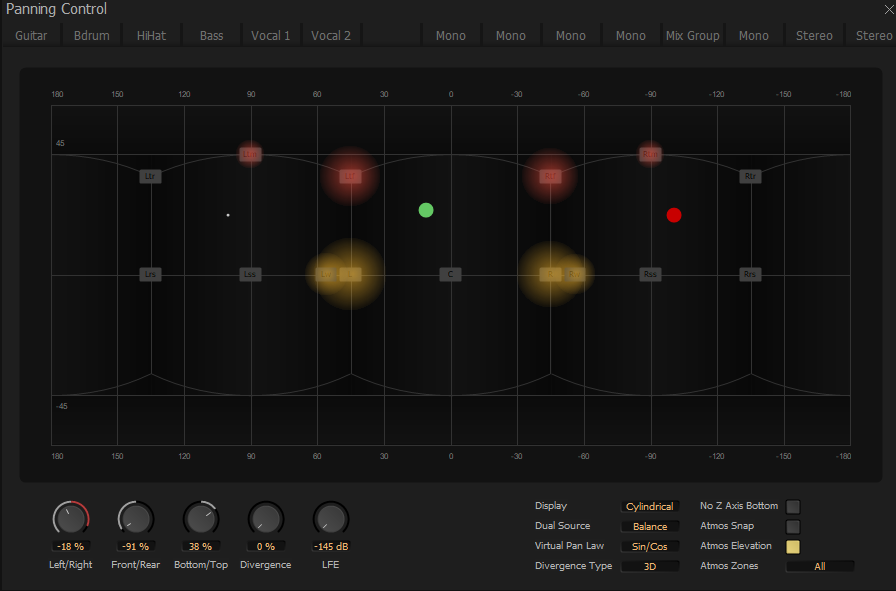The width and height of the screenshot is (896, 591).
Task: Click the Atmos Zones All button
Action: click(x=820, y=566)
